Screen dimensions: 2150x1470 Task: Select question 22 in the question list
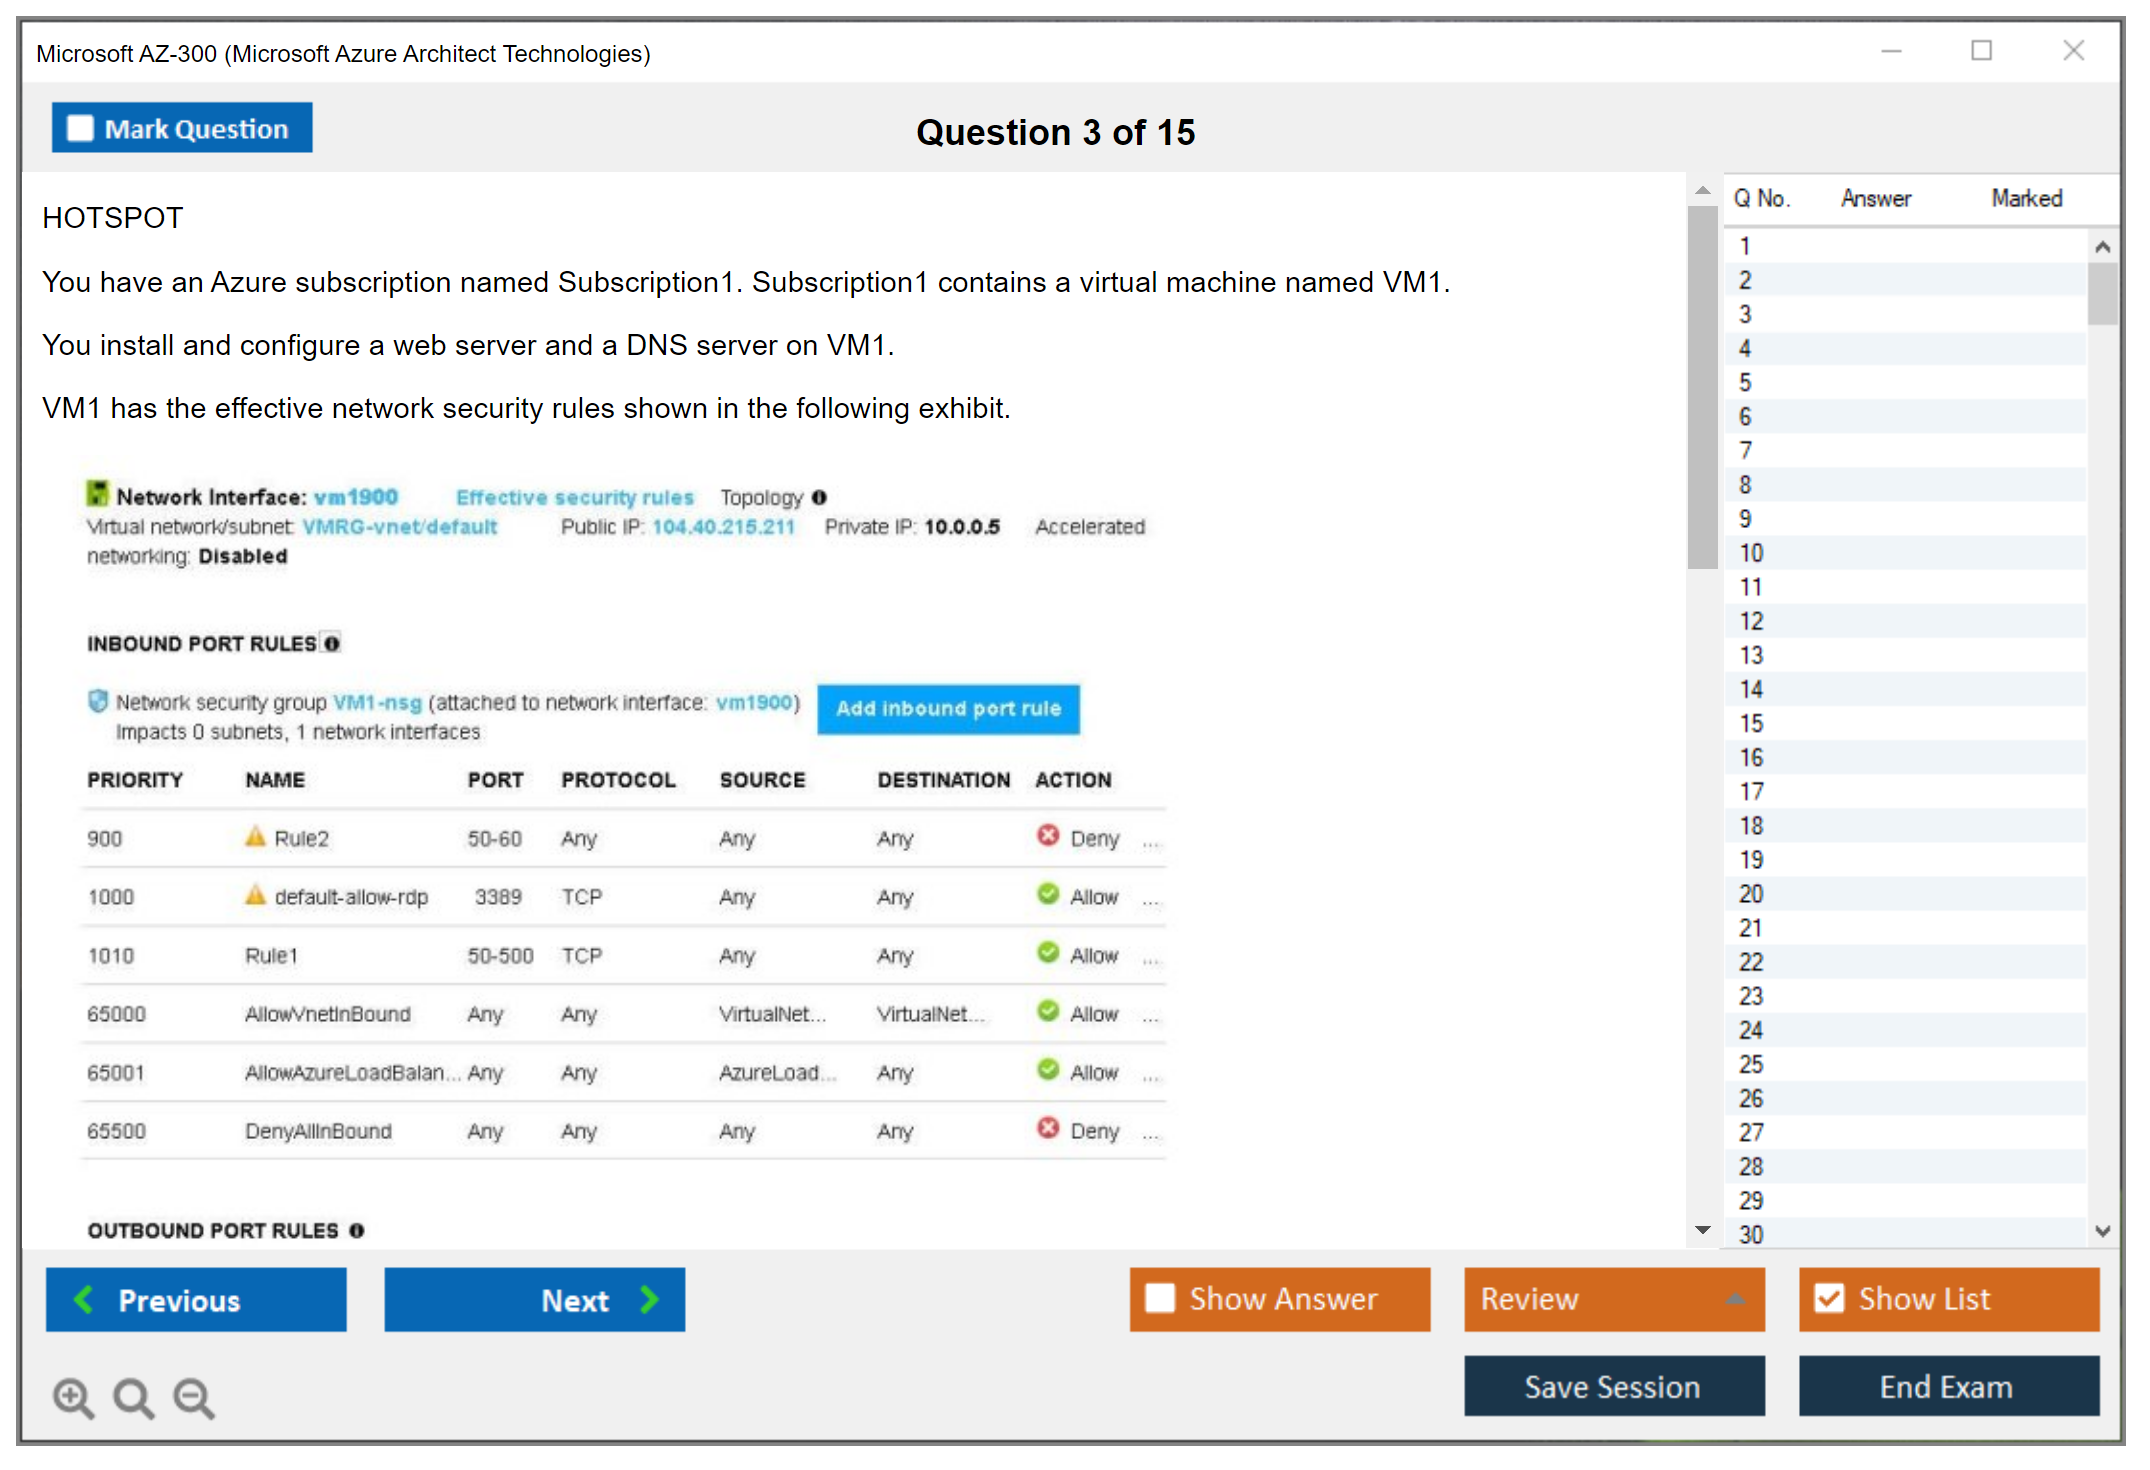pyautogui.click(x=1752, y=962)
